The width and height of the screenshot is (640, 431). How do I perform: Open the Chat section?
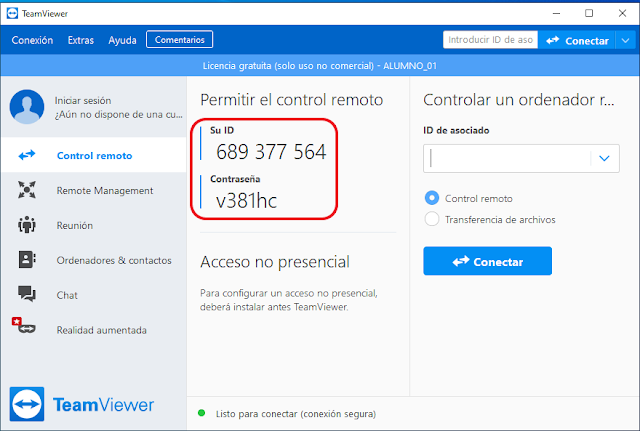94,295
